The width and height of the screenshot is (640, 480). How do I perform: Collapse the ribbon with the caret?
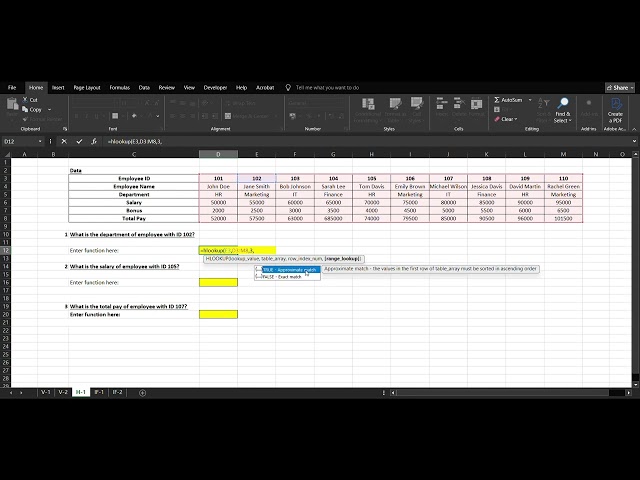634,129
